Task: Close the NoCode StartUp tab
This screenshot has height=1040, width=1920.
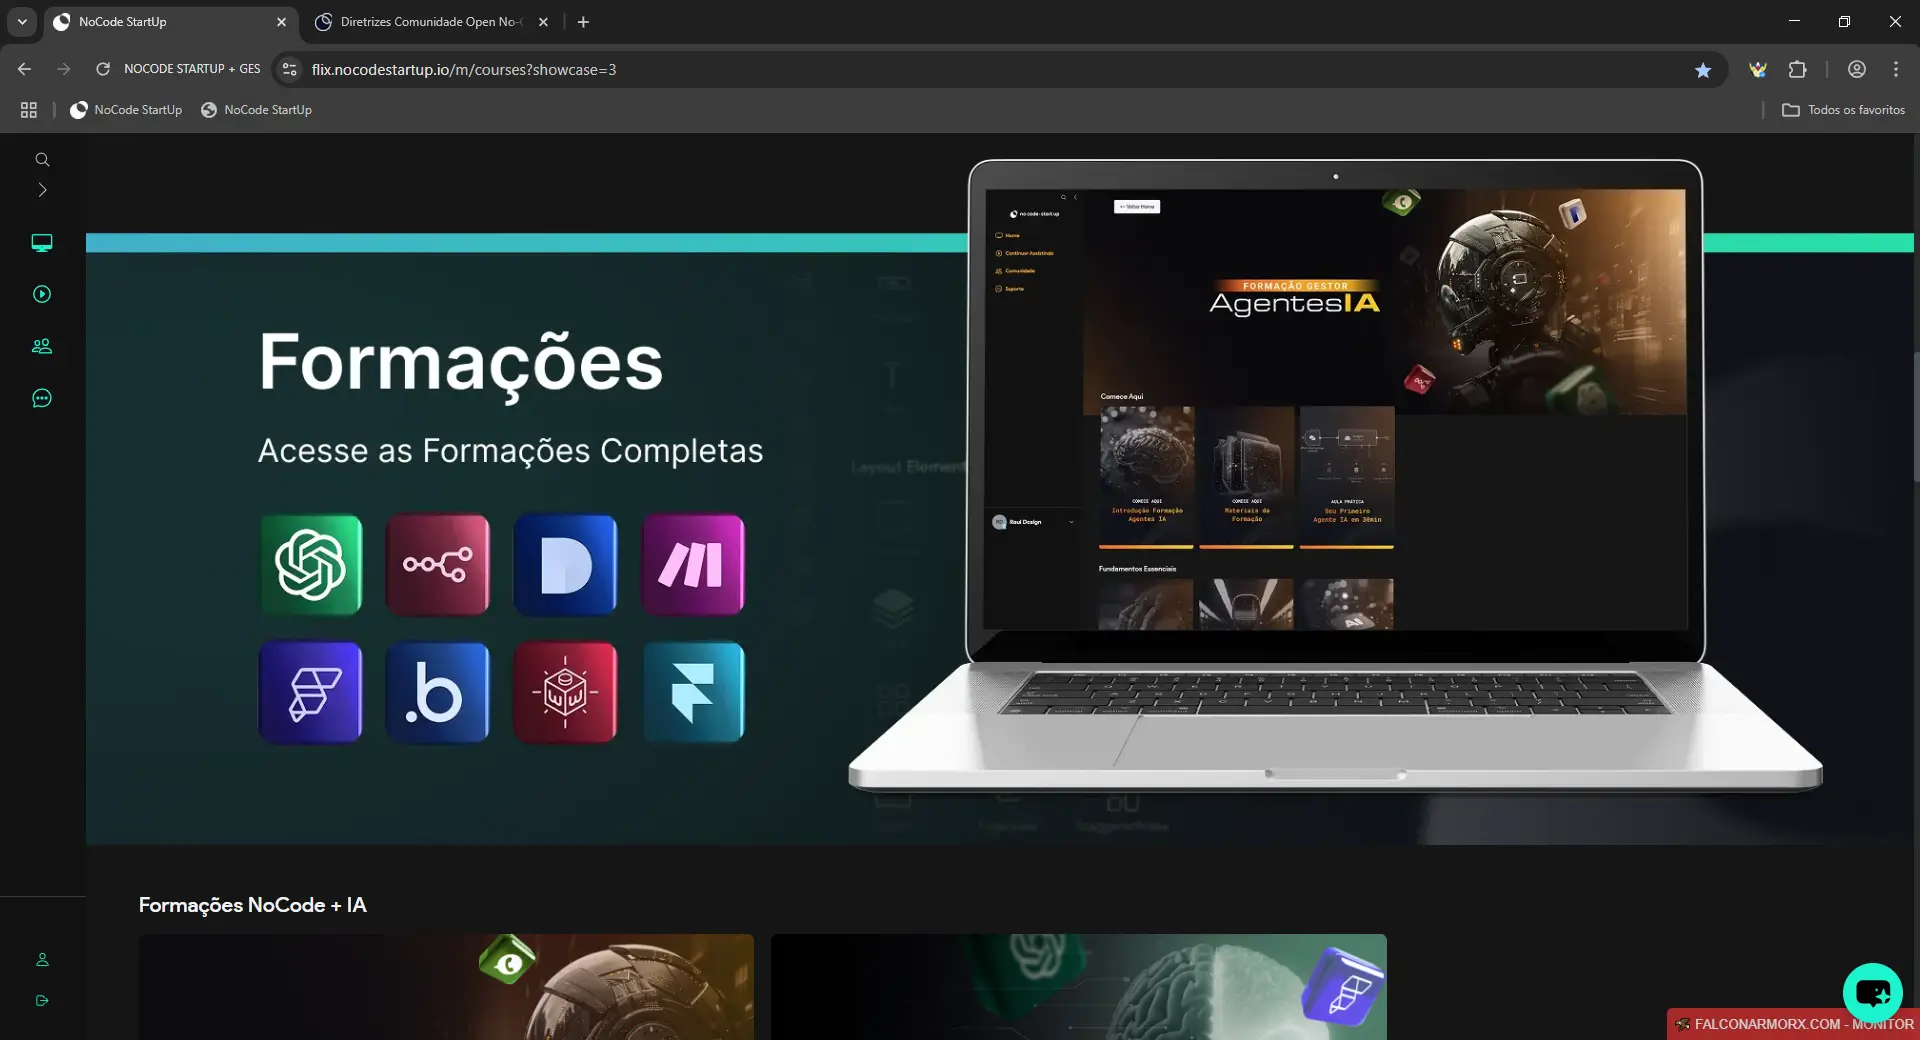Action: click(281, 22)
